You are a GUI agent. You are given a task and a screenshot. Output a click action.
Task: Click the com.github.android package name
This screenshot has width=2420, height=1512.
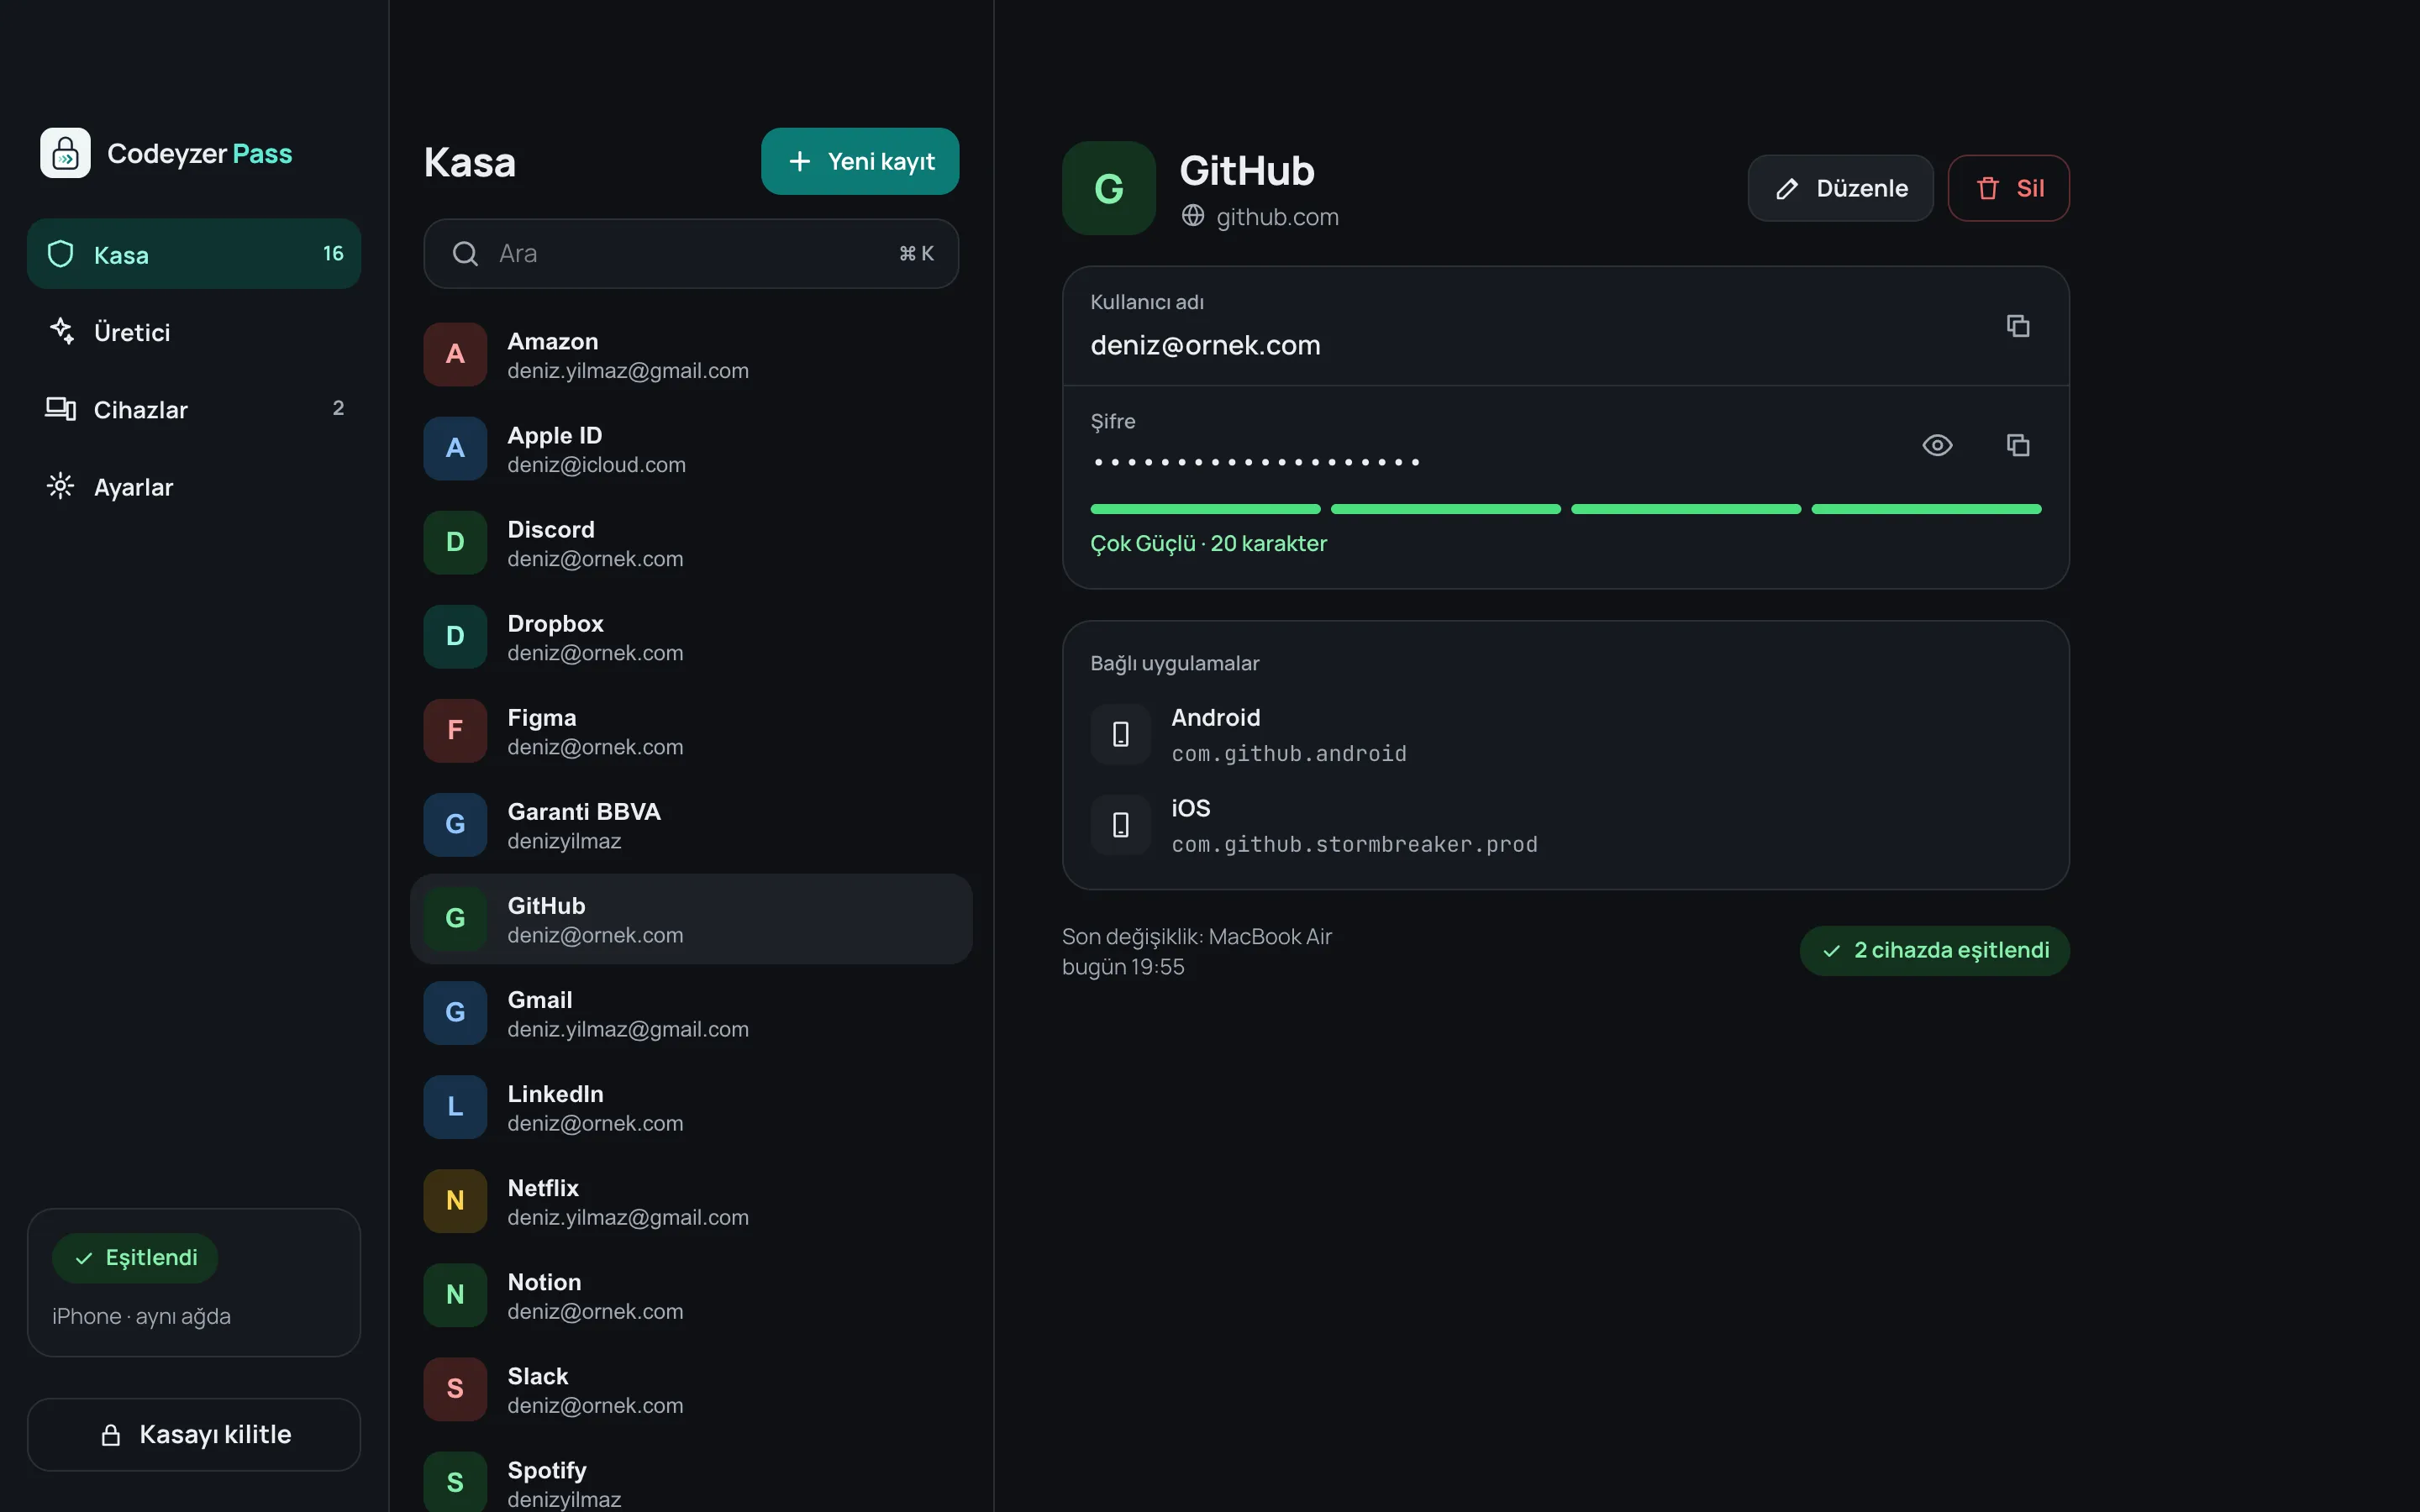pyautogui.click(x=1289, y=754)
